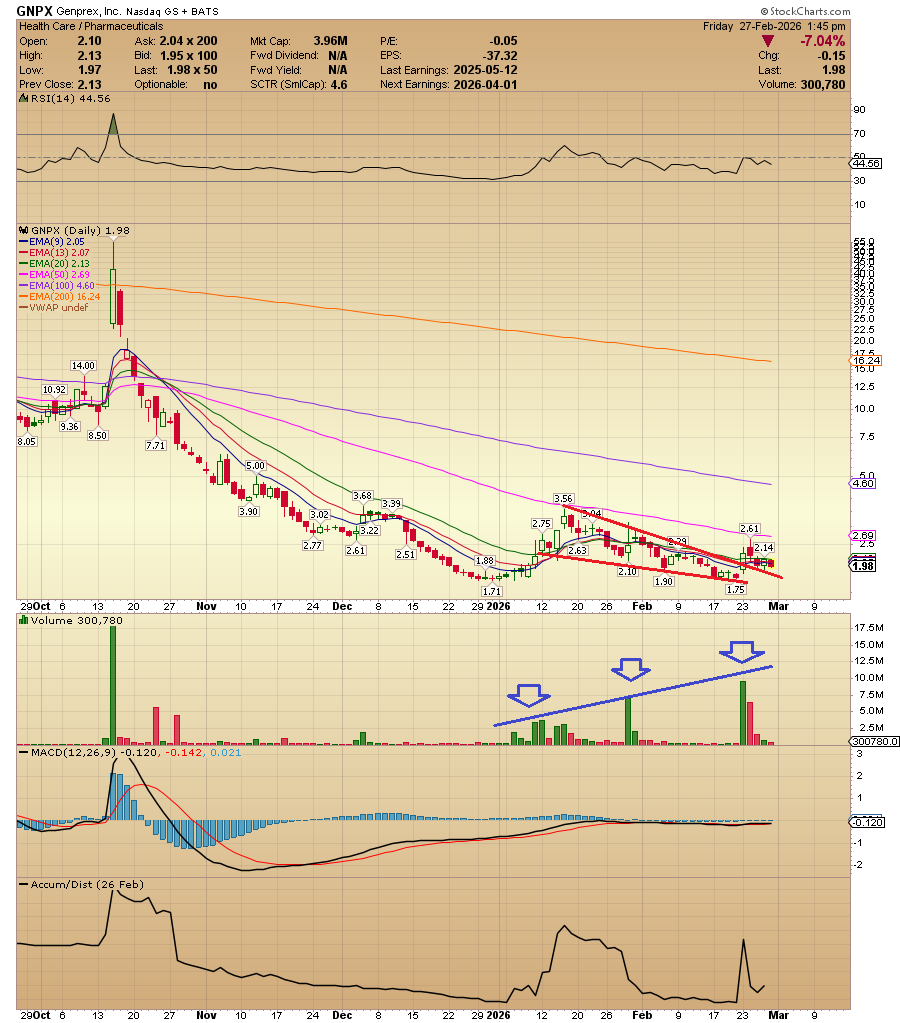Click the Ask quote 2.04 x 200
900x1023 pixels.
point(189,41)
